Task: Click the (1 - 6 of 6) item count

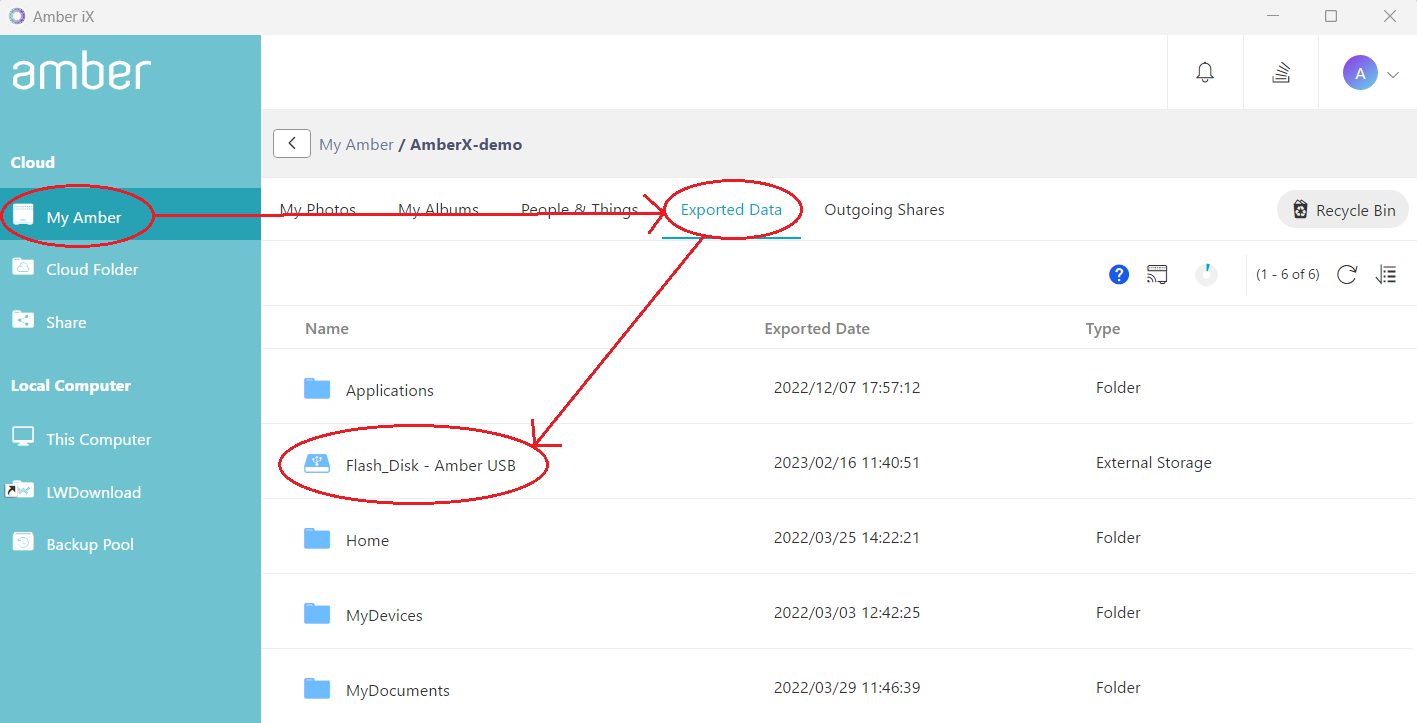Action: tap(1288, 274)
